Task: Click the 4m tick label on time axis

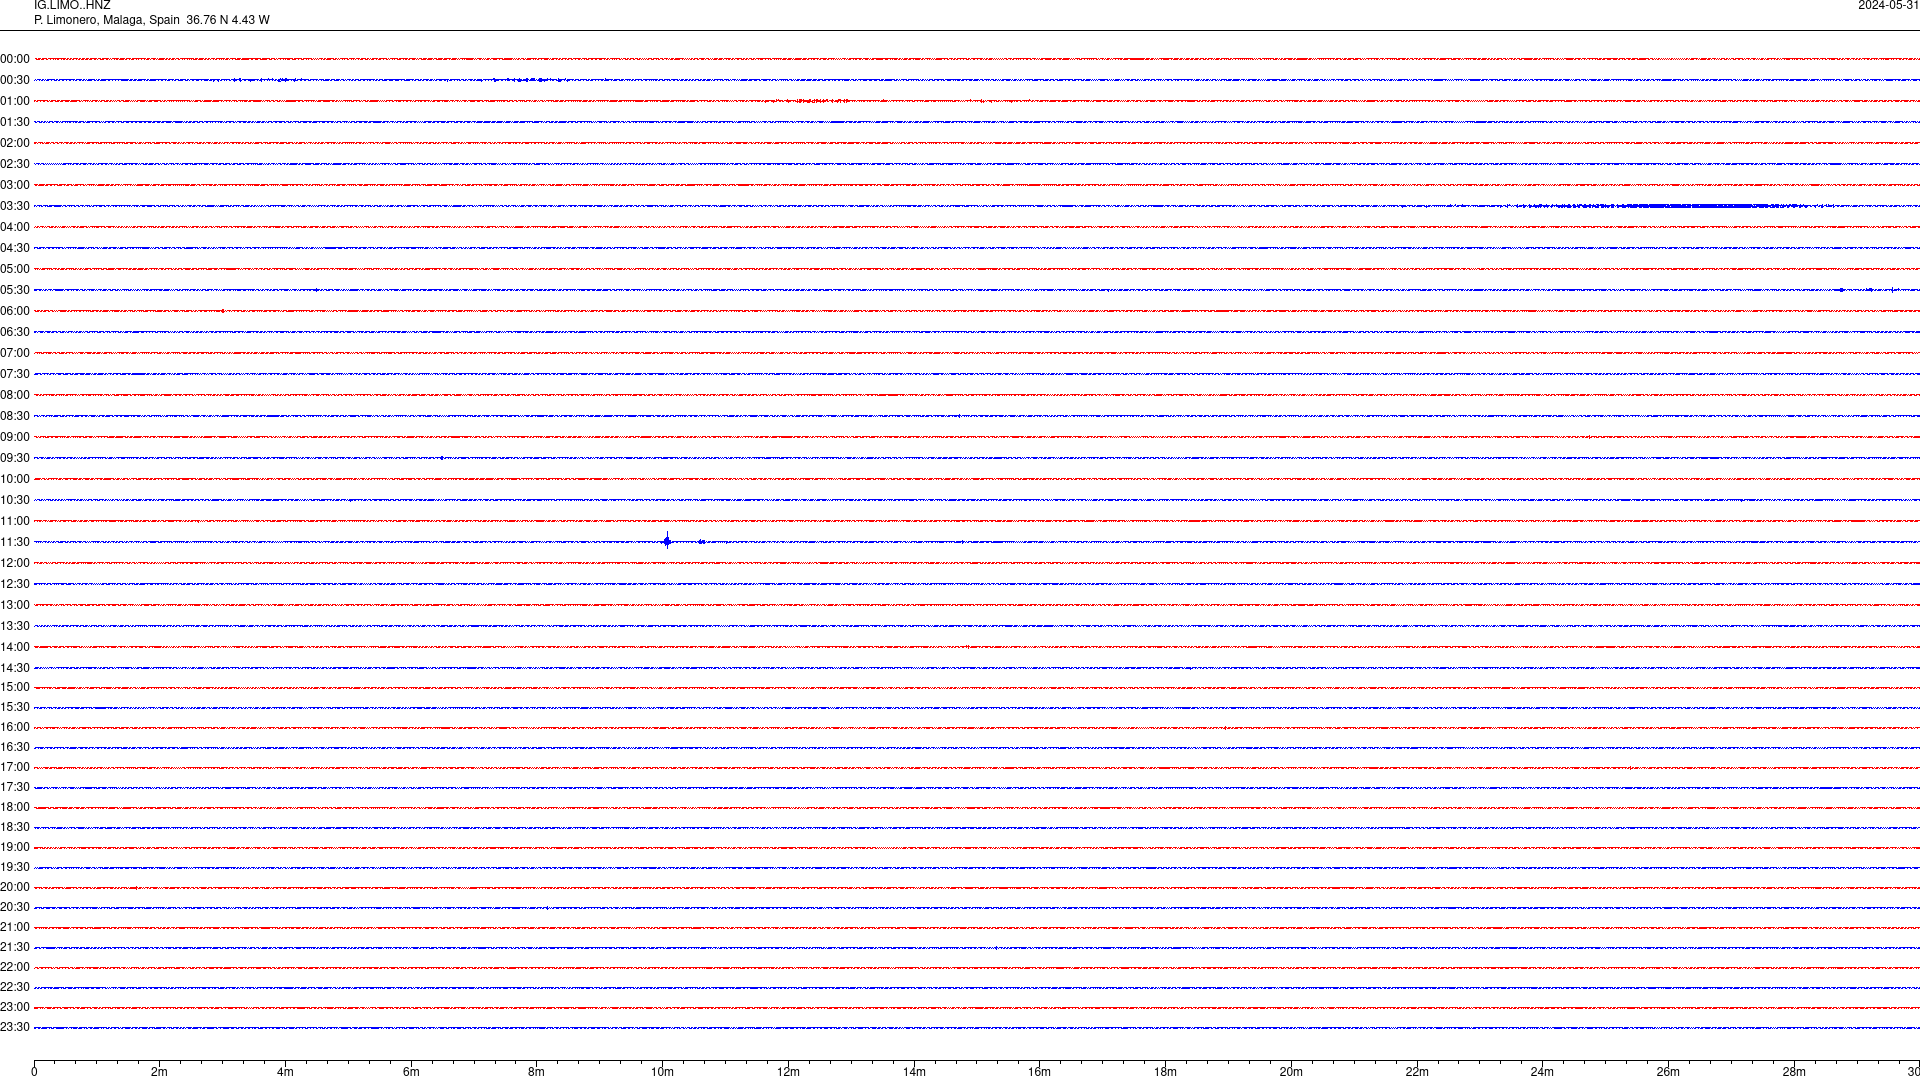Action: tap(285, 1072)
